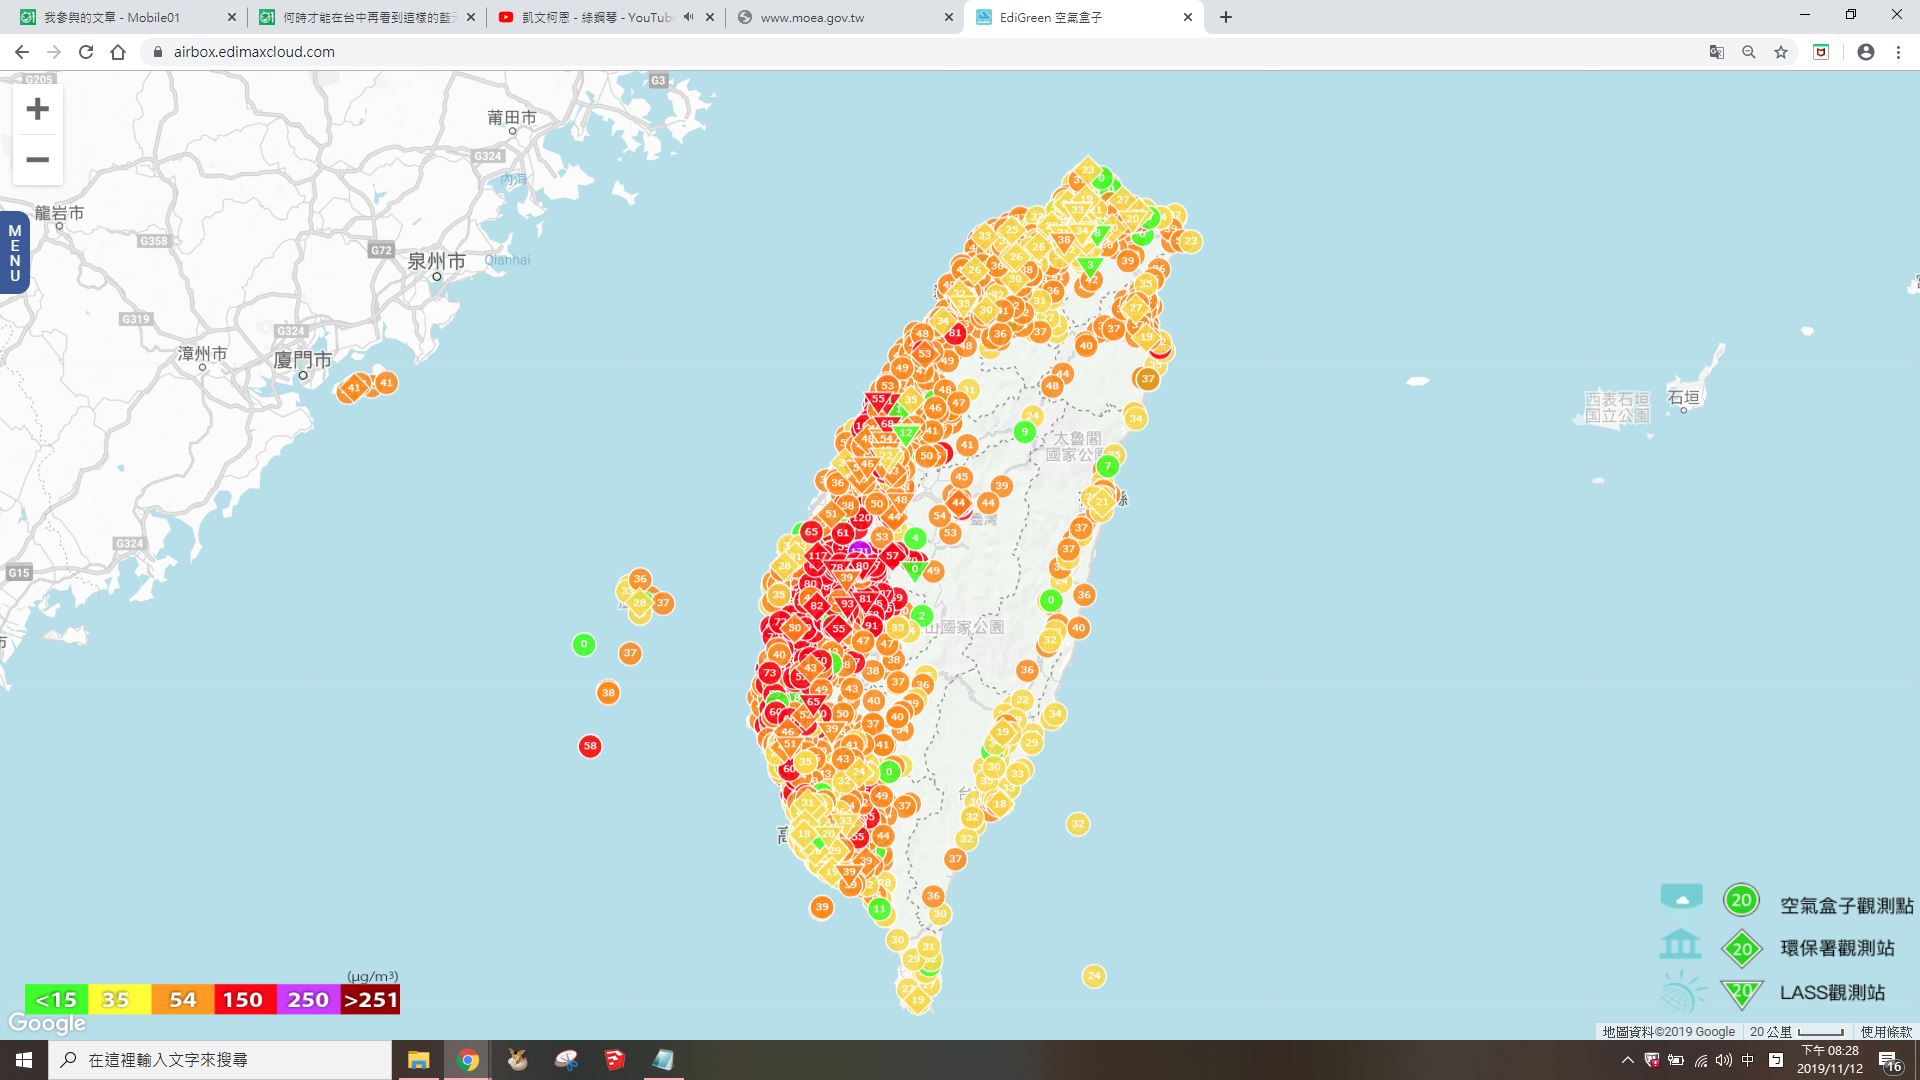
Task: Open the green shield extension icon
Action: point(1821,52)
